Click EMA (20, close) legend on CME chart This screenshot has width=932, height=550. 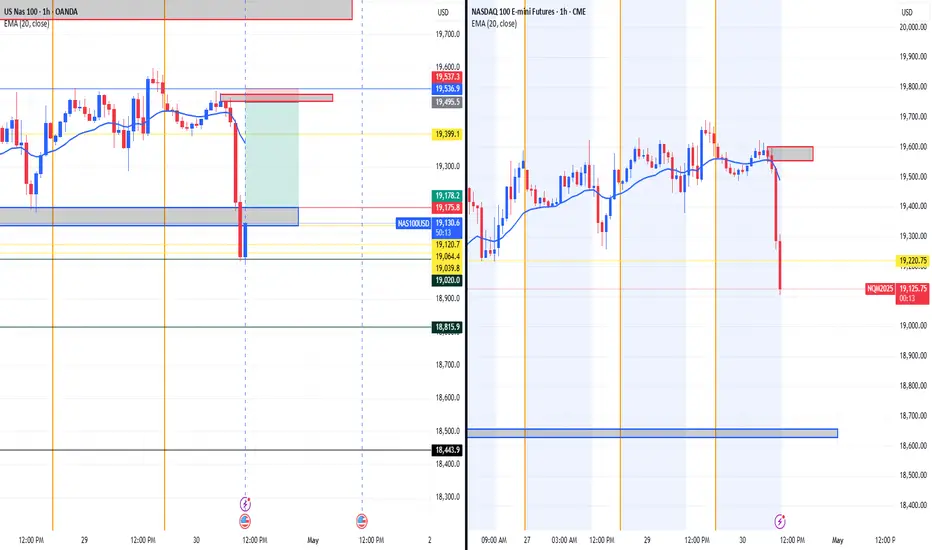(x=495, y=24)
